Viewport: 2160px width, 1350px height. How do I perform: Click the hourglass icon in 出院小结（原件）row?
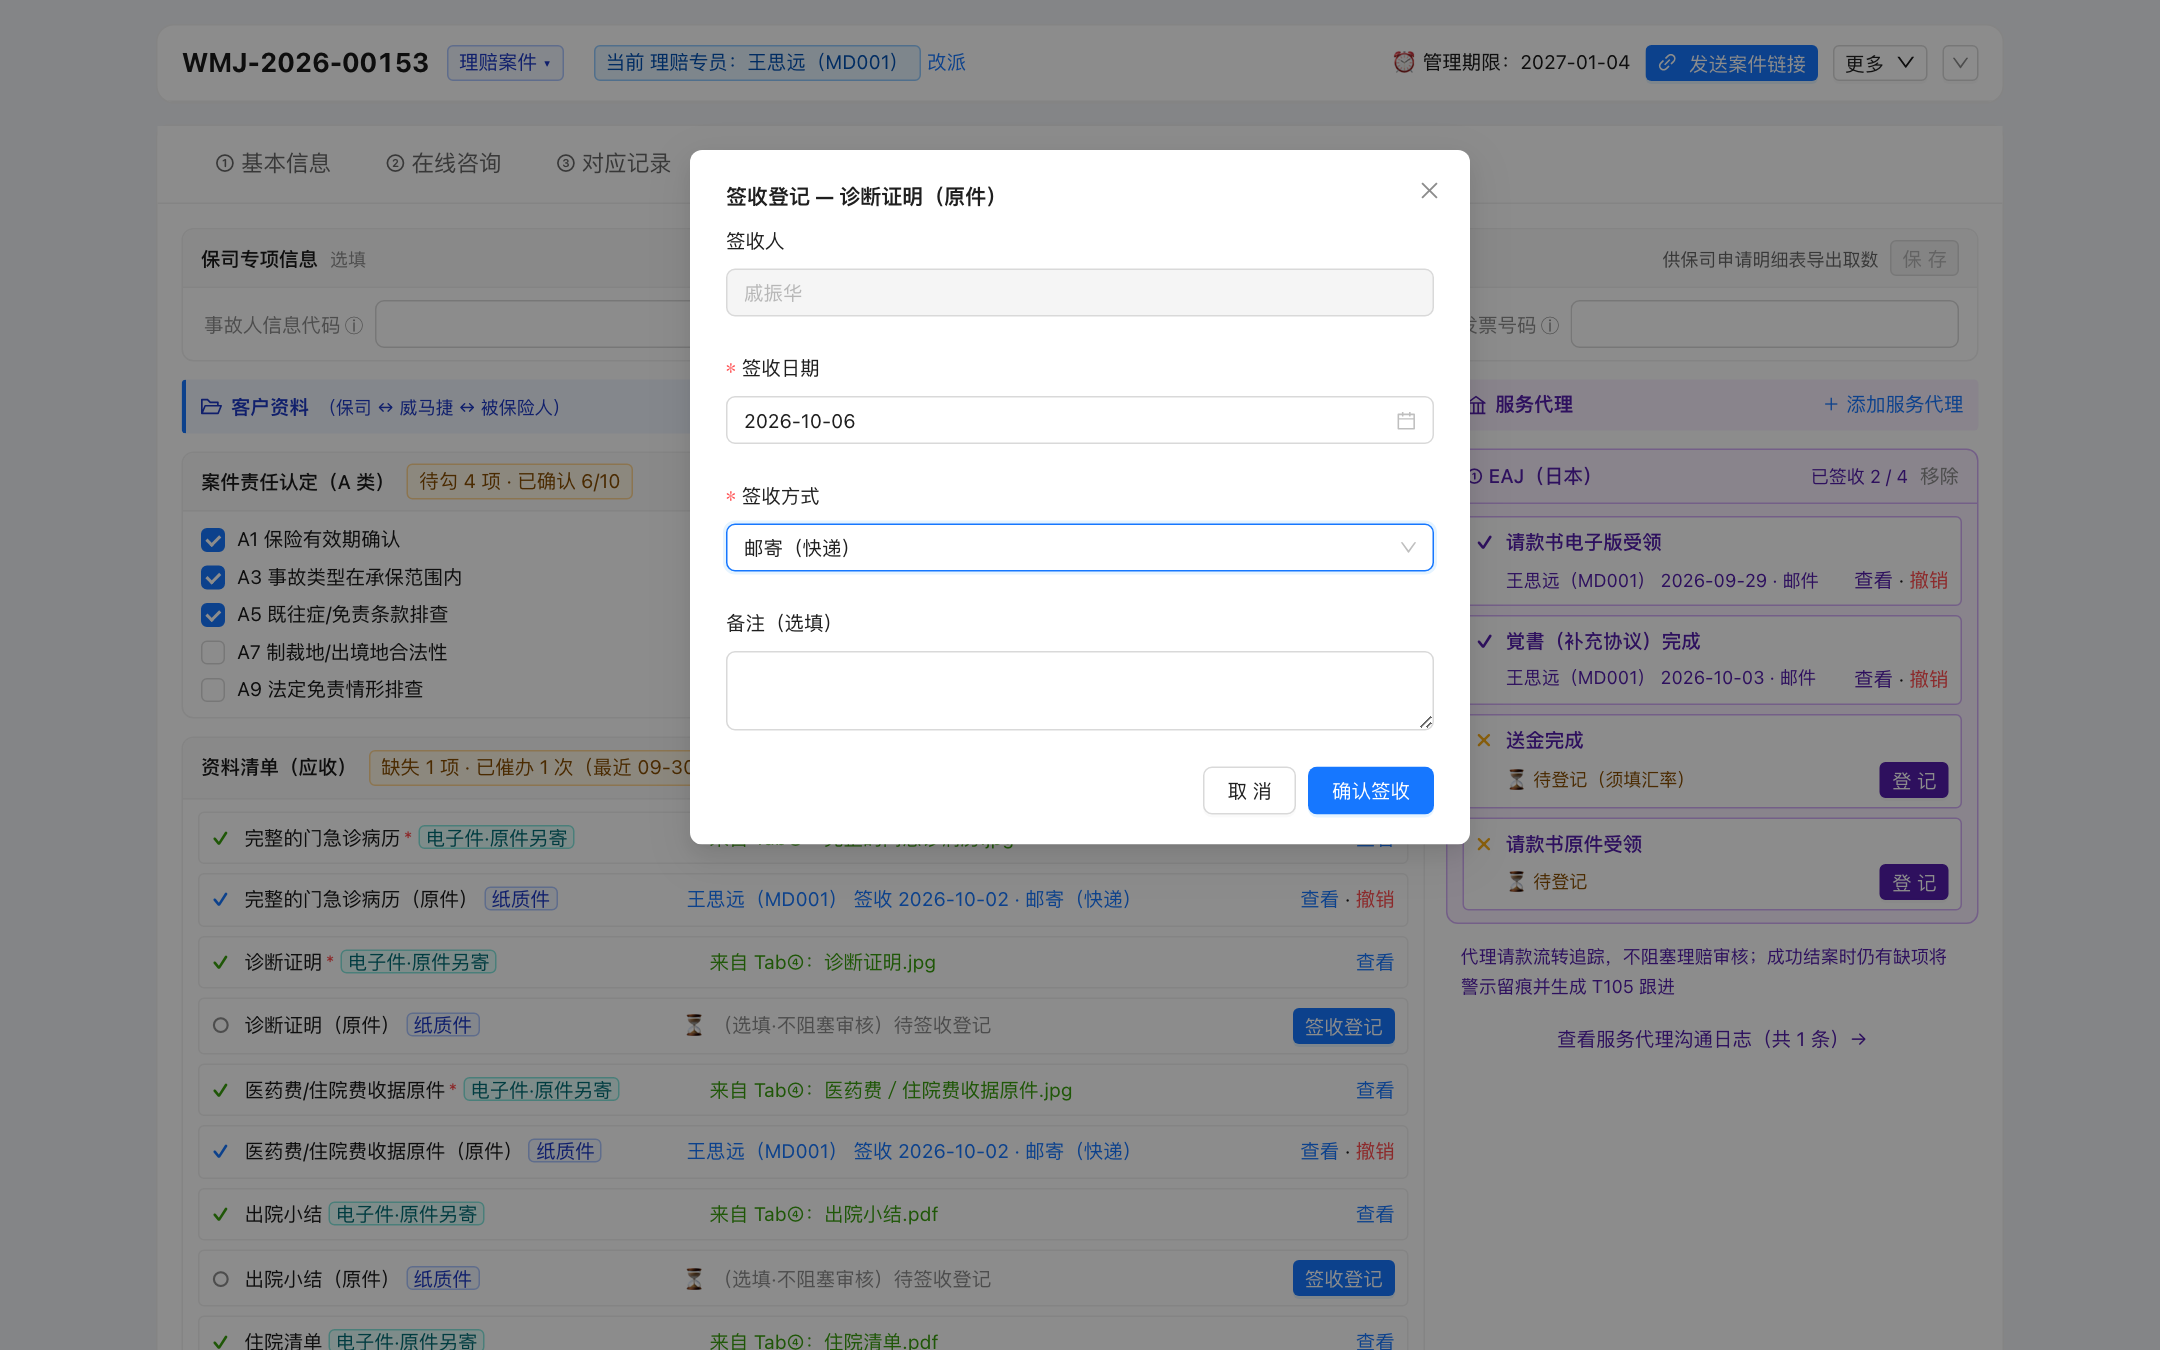pos(694,1278)
